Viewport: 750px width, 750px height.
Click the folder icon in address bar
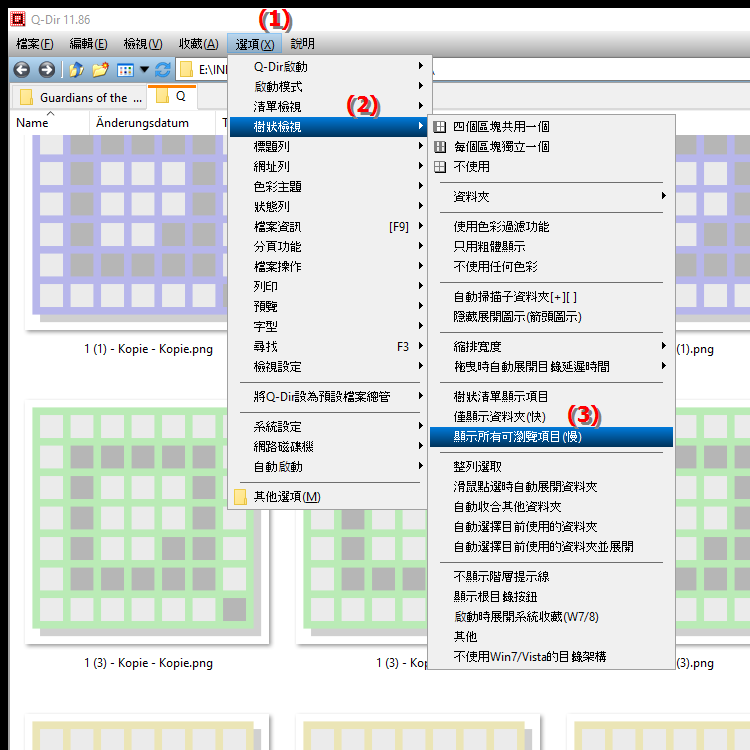(x=187, y=70)
